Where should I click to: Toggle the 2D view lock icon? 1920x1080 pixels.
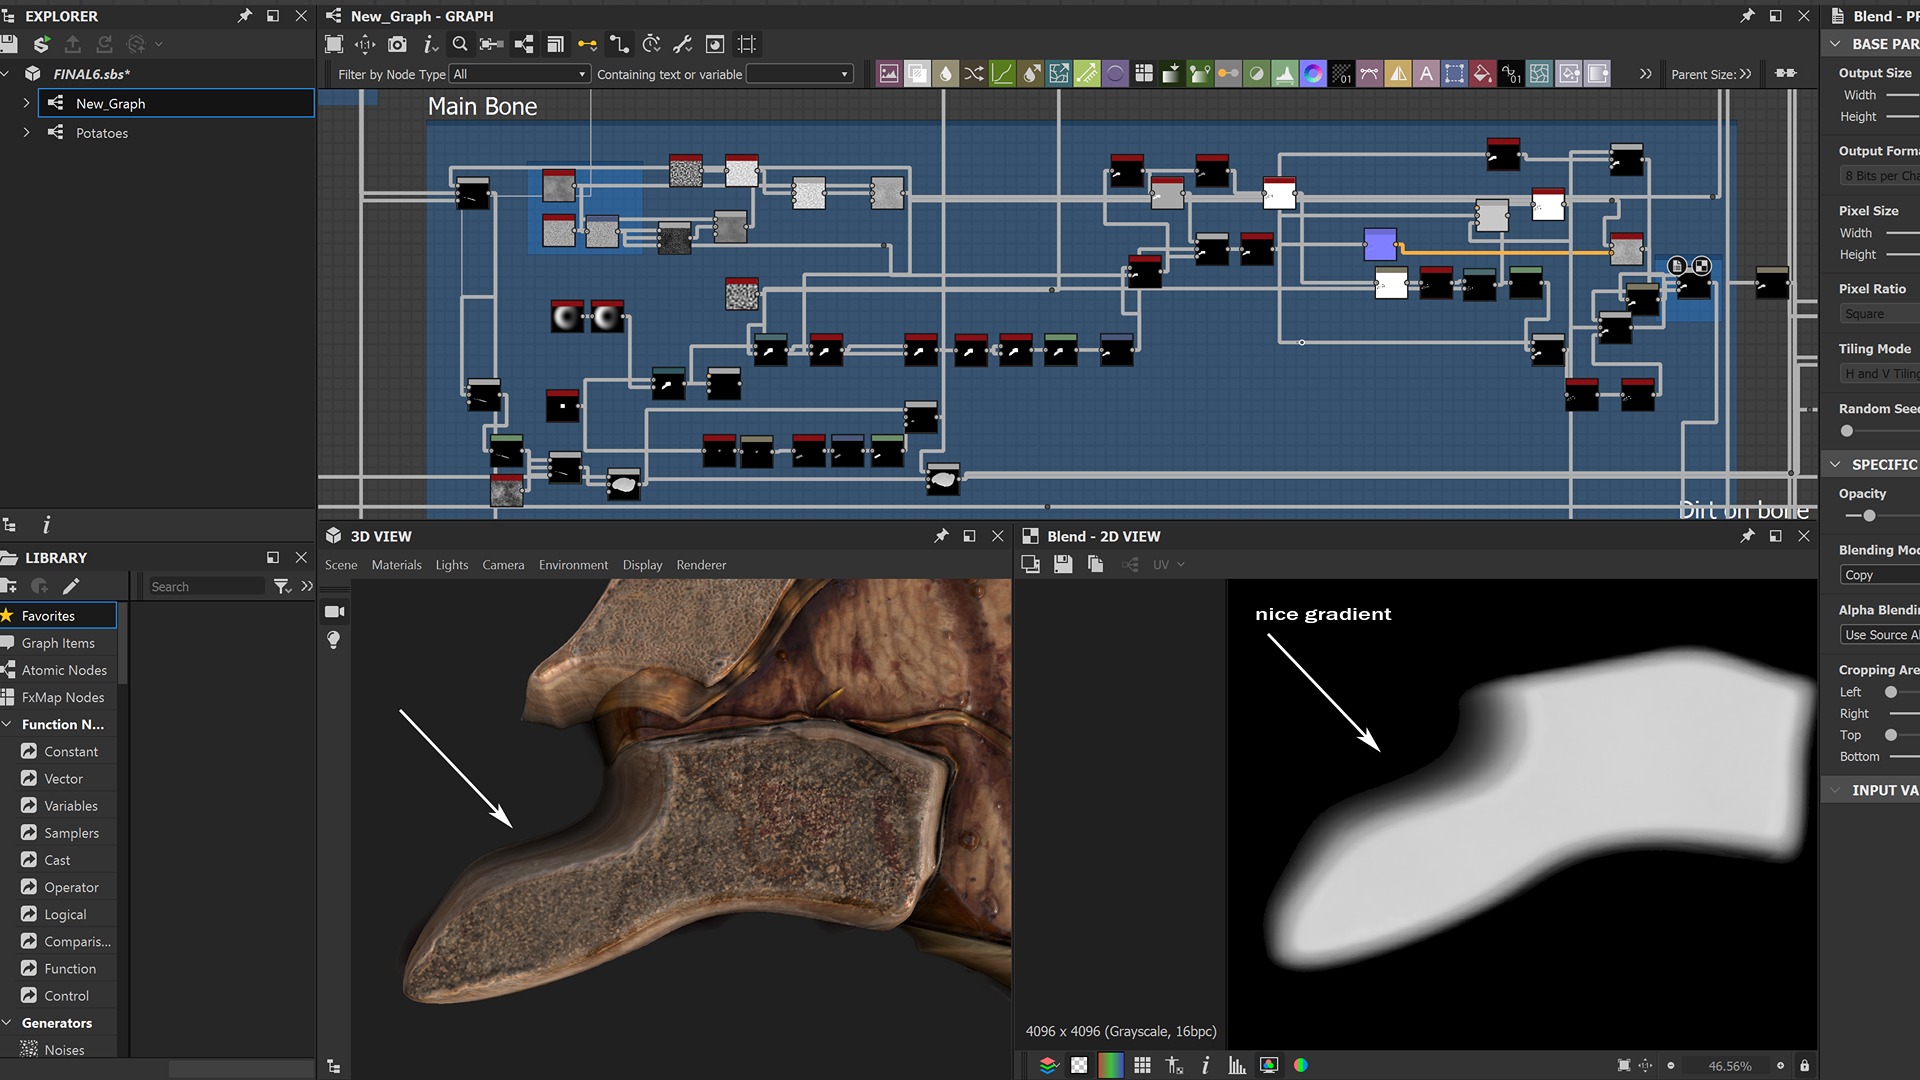[x=1804, y=1065]
